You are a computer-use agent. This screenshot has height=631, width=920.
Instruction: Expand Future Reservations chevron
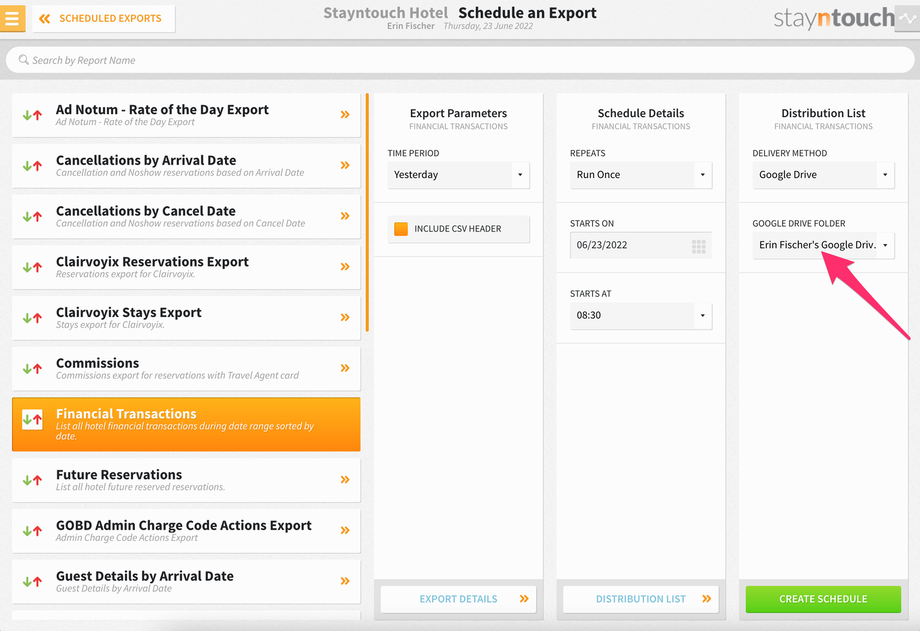click(345, 480)
